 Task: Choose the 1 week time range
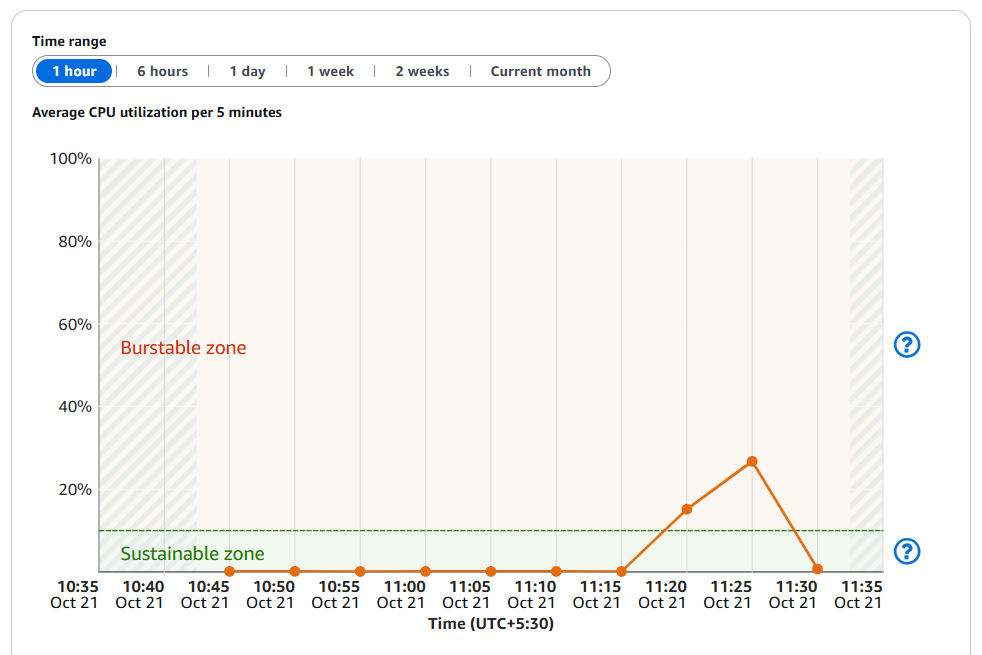tap(330, 72)
